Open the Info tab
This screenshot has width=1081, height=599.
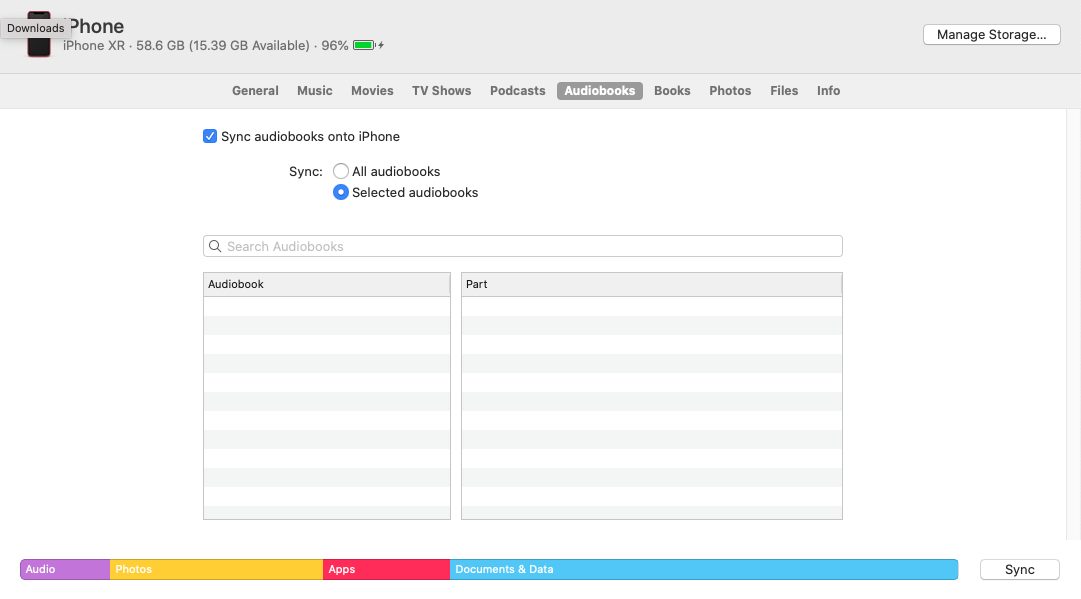(828, 91)
